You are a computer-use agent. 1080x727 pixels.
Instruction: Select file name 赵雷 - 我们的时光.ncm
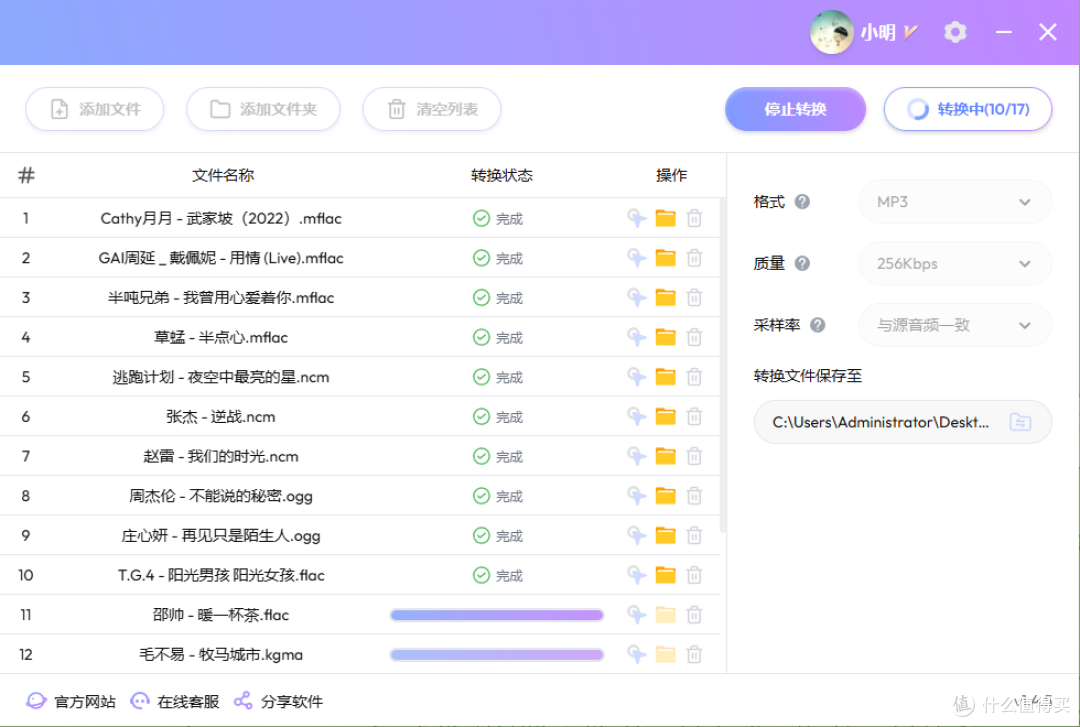coord(220,456)
